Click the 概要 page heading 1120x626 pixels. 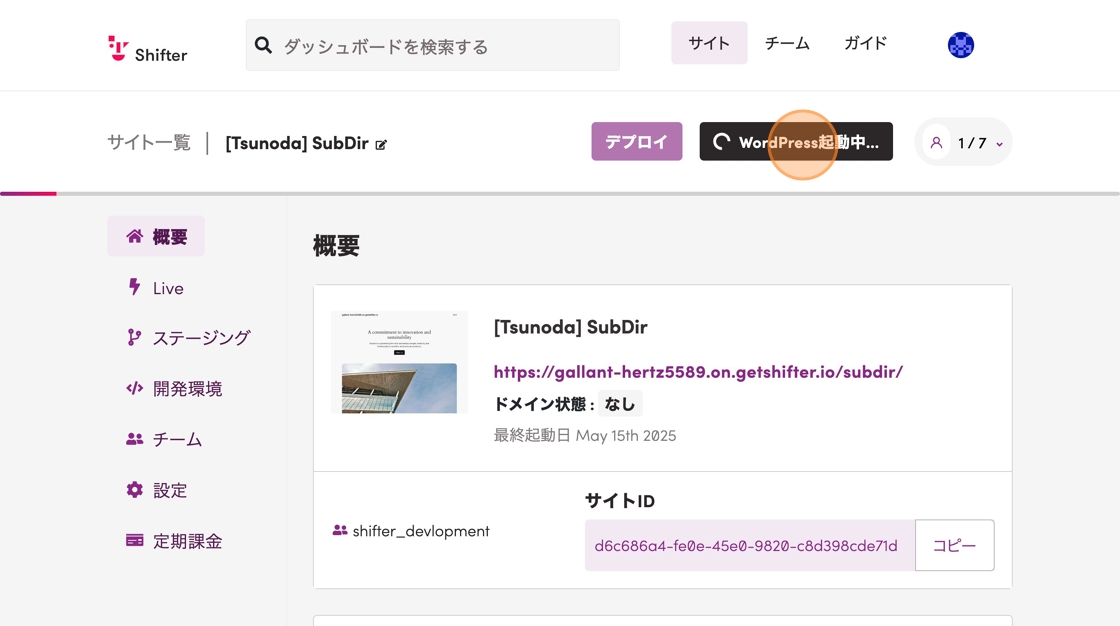[x=336, y=246]
